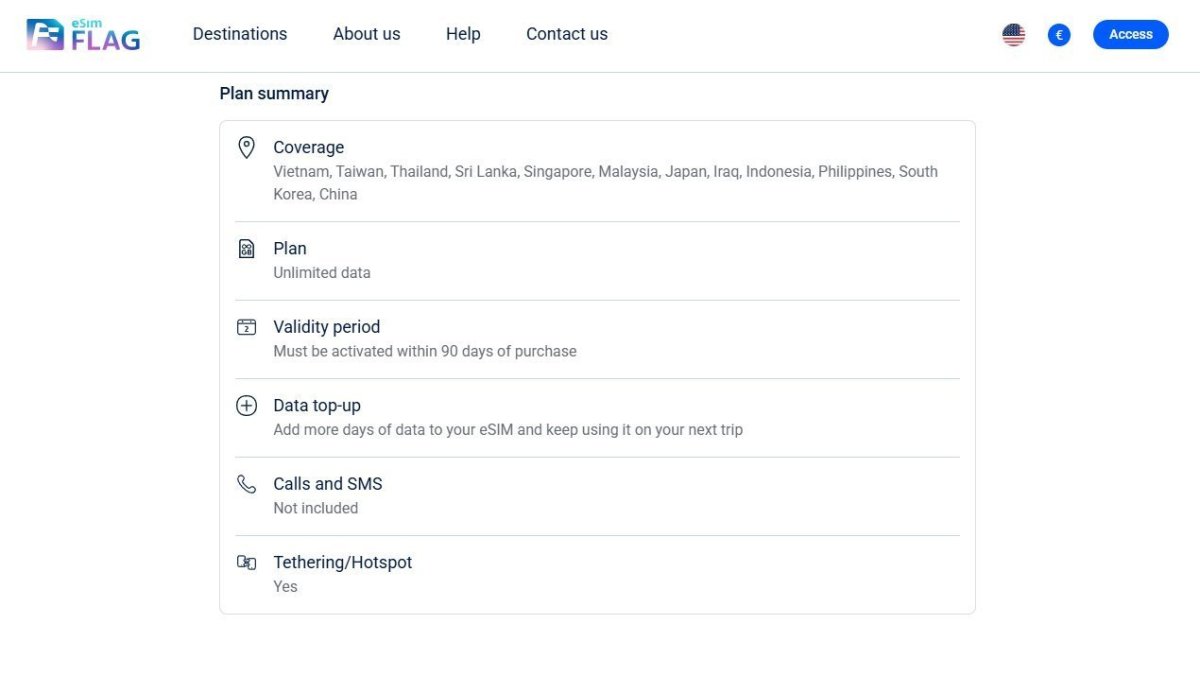Select the Coverage heading text

(x=308, y=147)
